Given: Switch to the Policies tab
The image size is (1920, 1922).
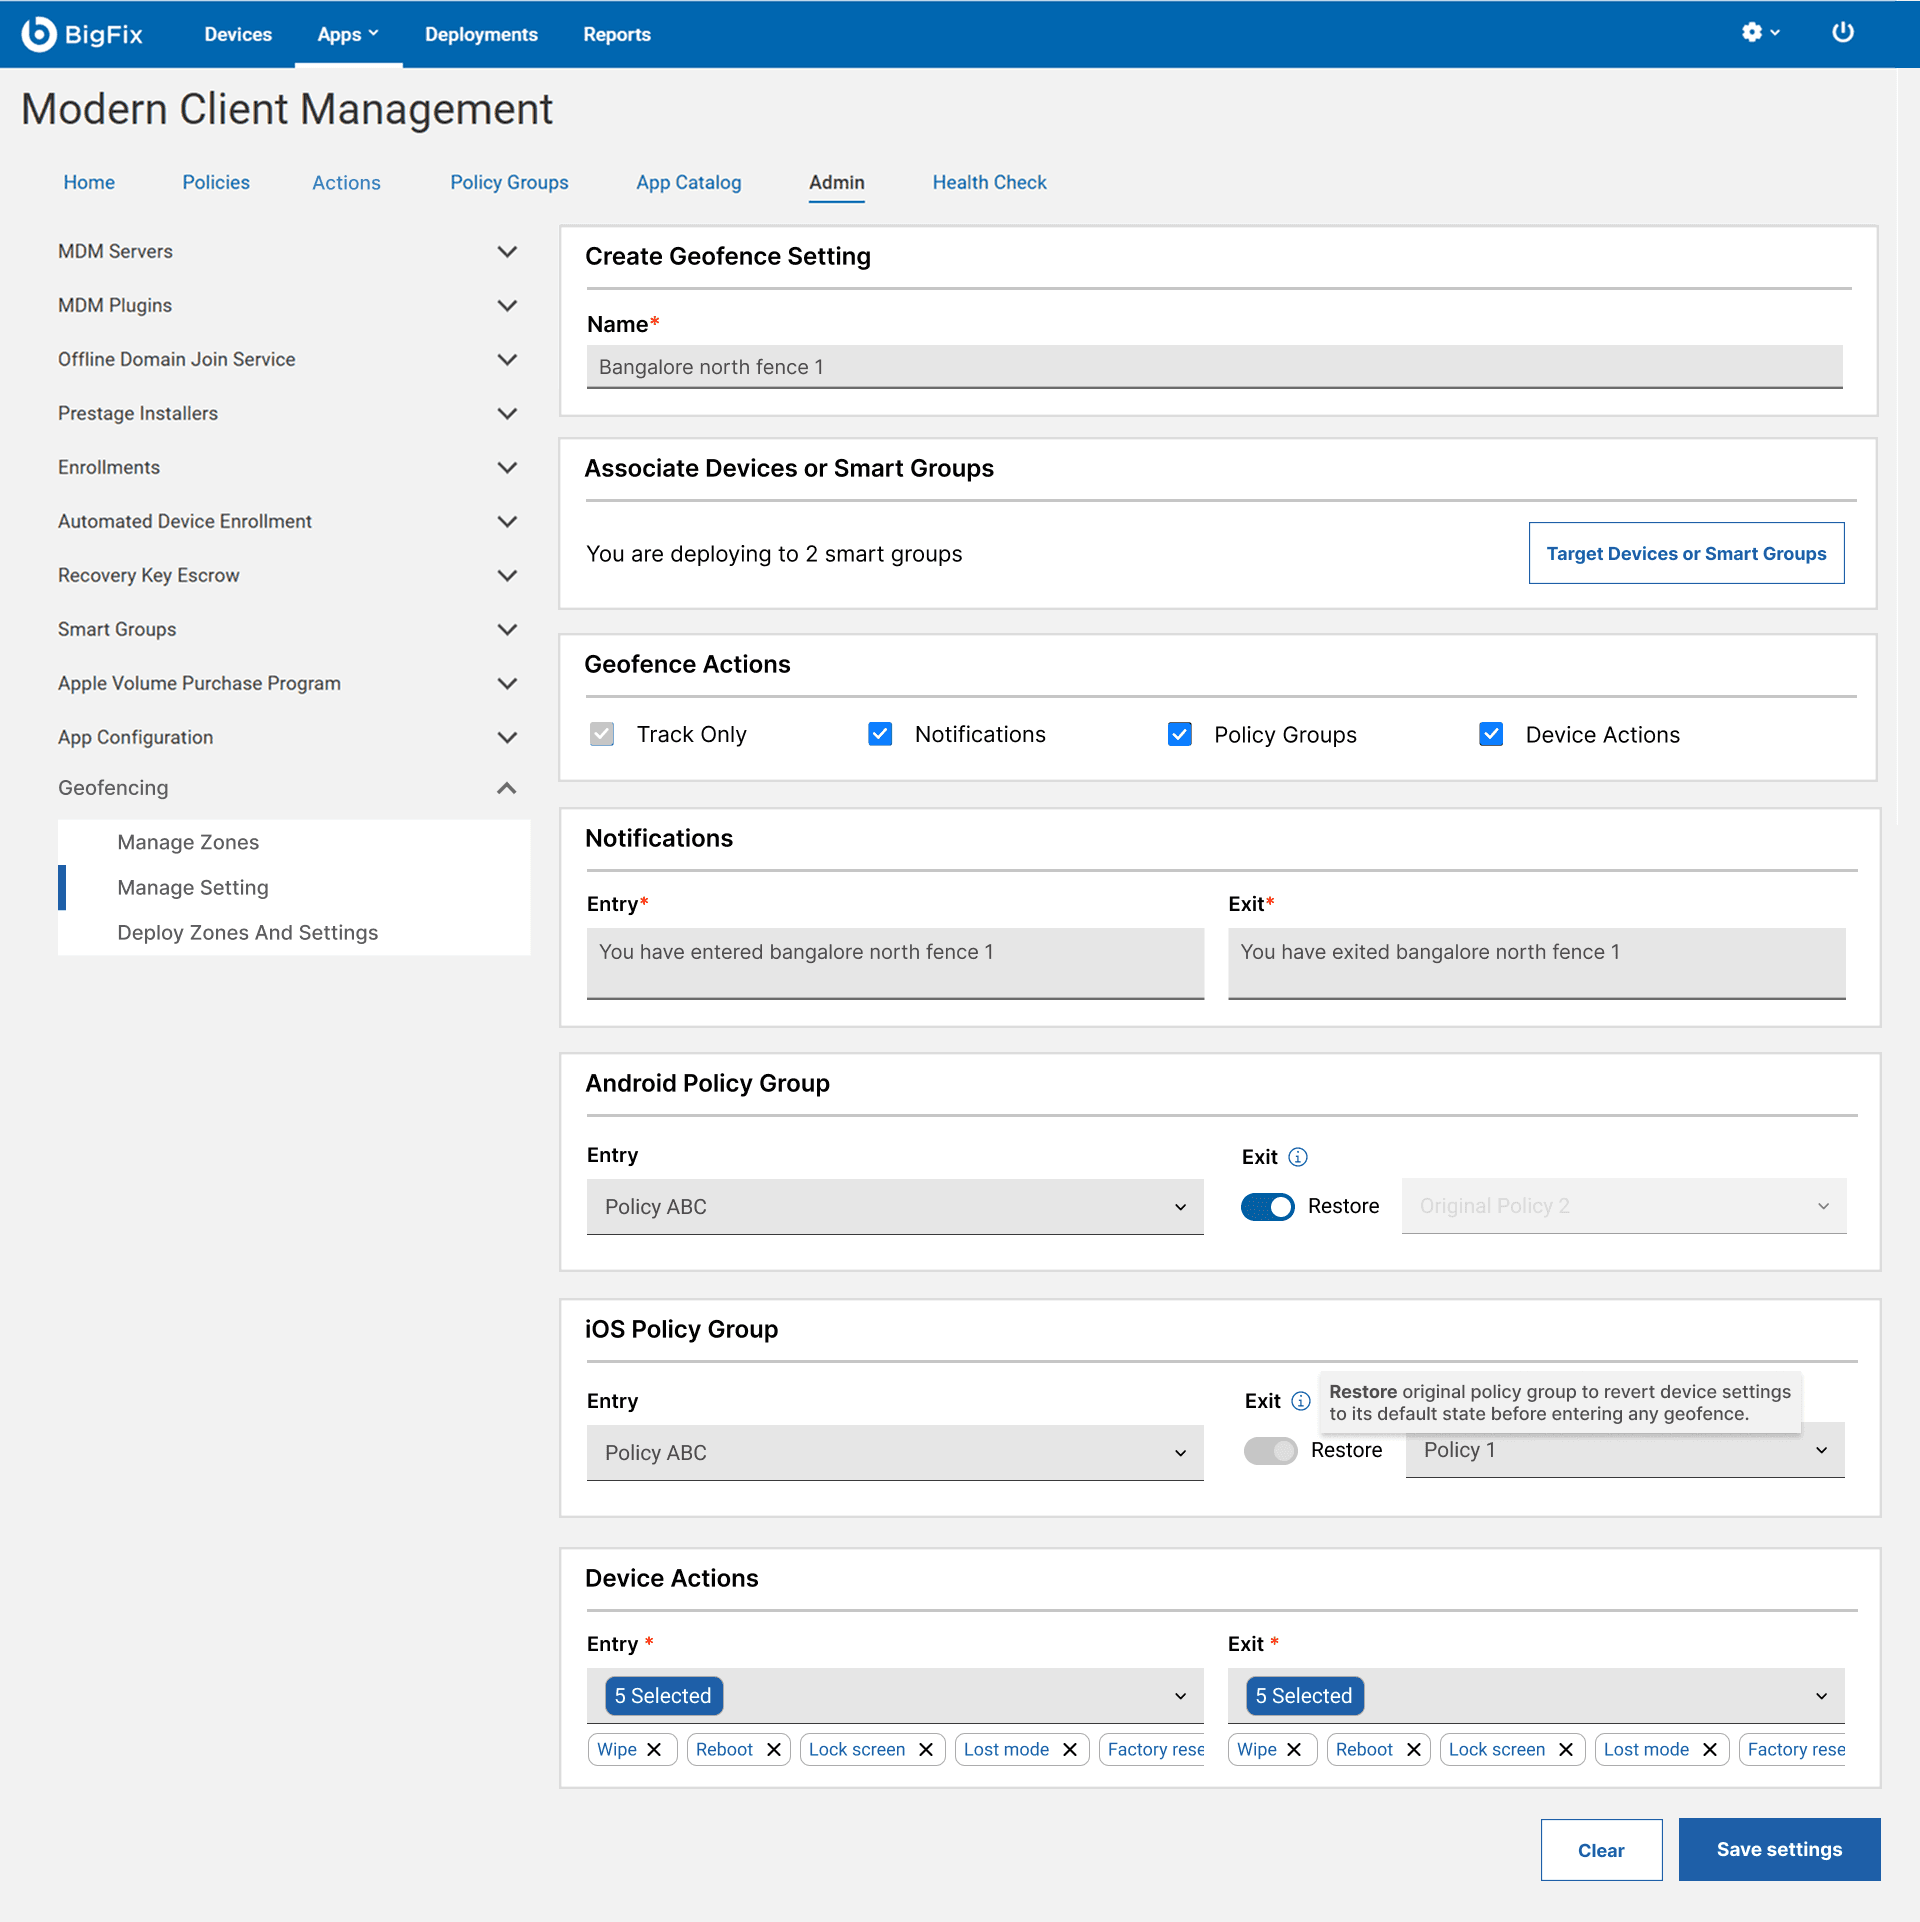Looking at the screenshot, I should tap(216, 182).
